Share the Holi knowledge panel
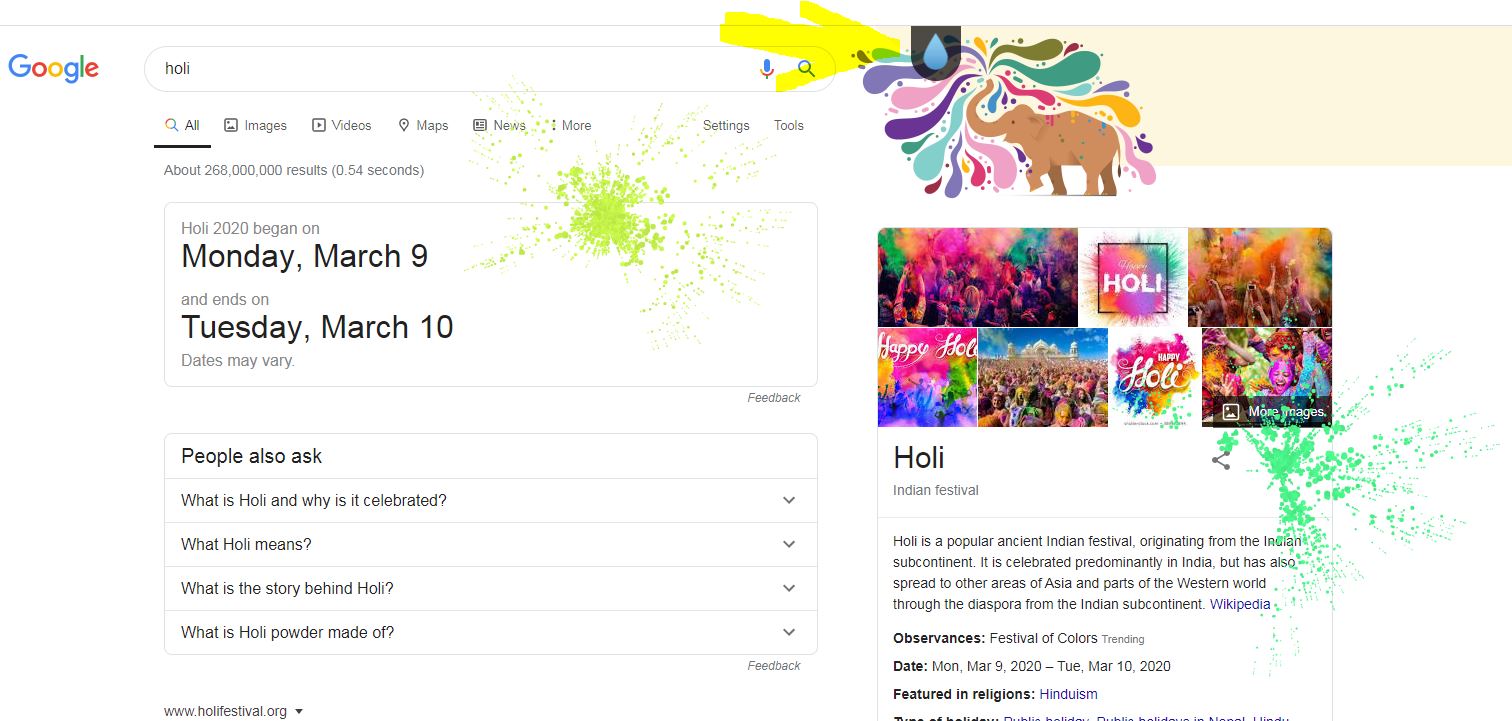Screen dimensions: 1512x721 click(x=1220, y=460)
